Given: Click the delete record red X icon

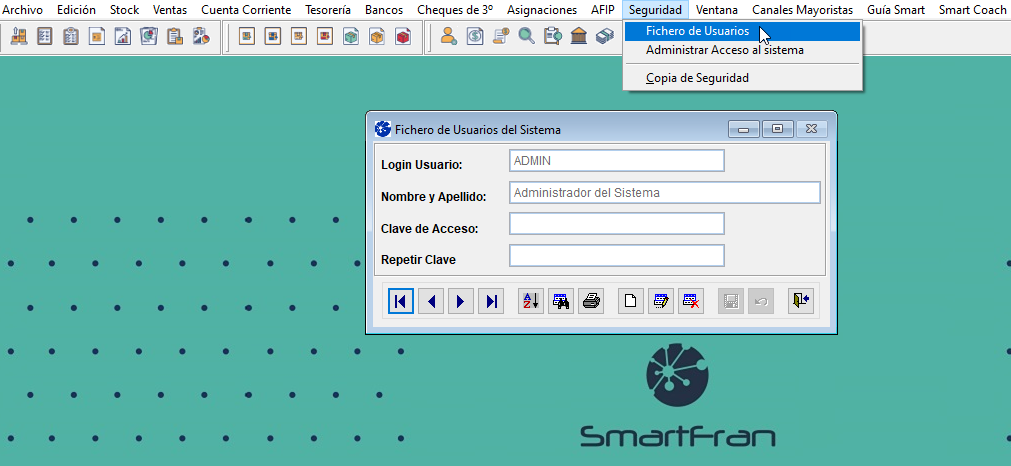Looking at the screenshot, I should click(691, 301).
